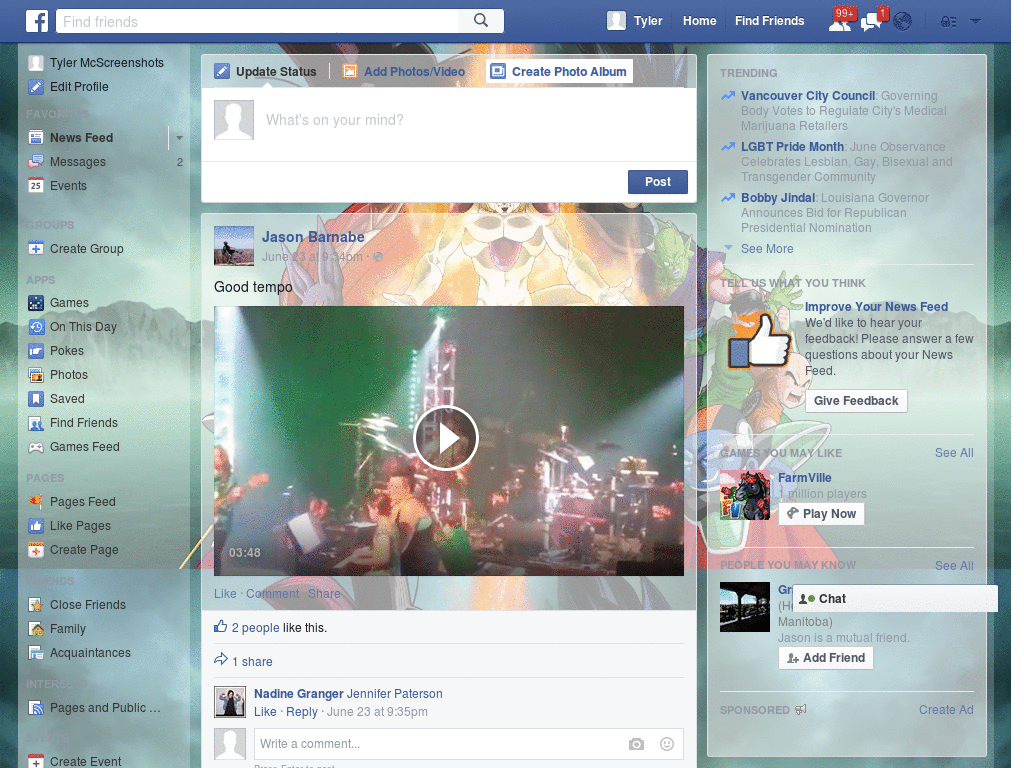The width and height of the screenshot is (1024, 768).
Task: Click the Edit Profile pencil icon
Action: [36, 86]
